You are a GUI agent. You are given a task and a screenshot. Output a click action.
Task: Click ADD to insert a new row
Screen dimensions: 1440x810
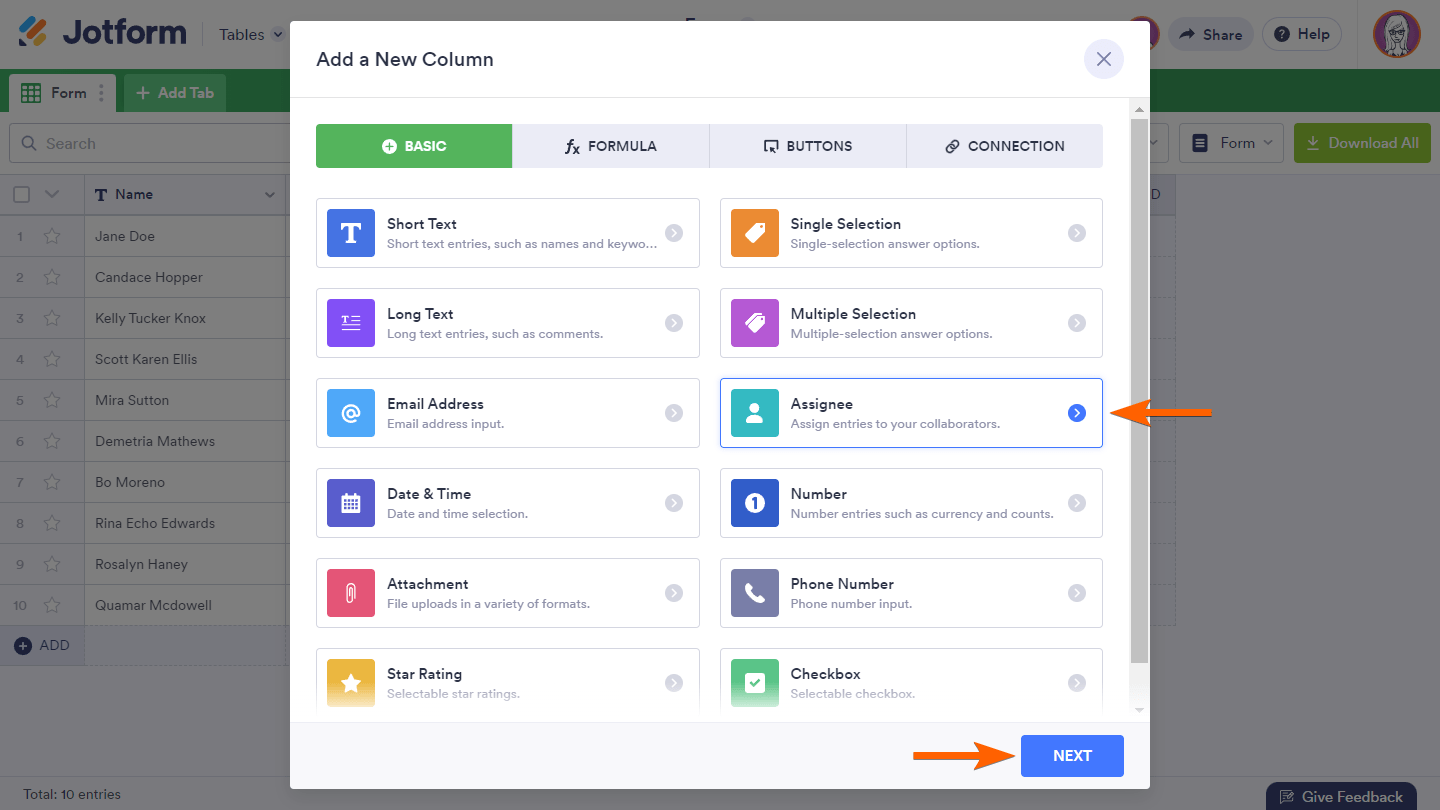[x=42, y=646]
